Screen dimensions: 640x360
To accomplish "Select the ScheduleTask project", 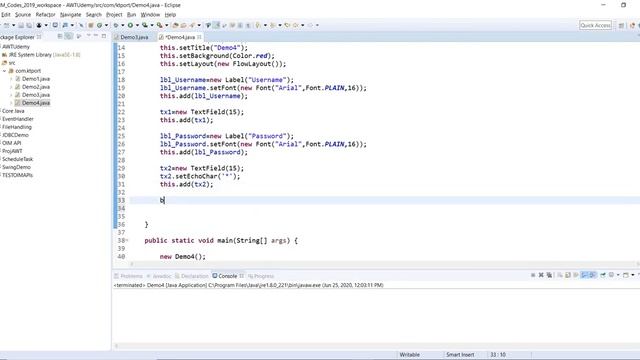I will tap(18, 159).
